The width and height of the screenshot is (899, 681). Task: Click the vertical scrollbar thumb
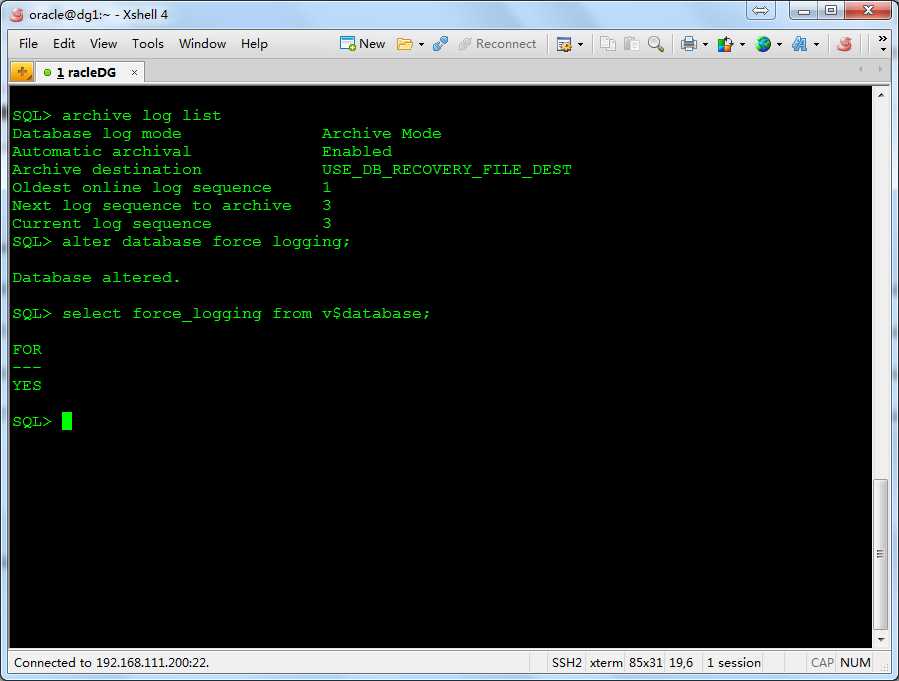881,554
